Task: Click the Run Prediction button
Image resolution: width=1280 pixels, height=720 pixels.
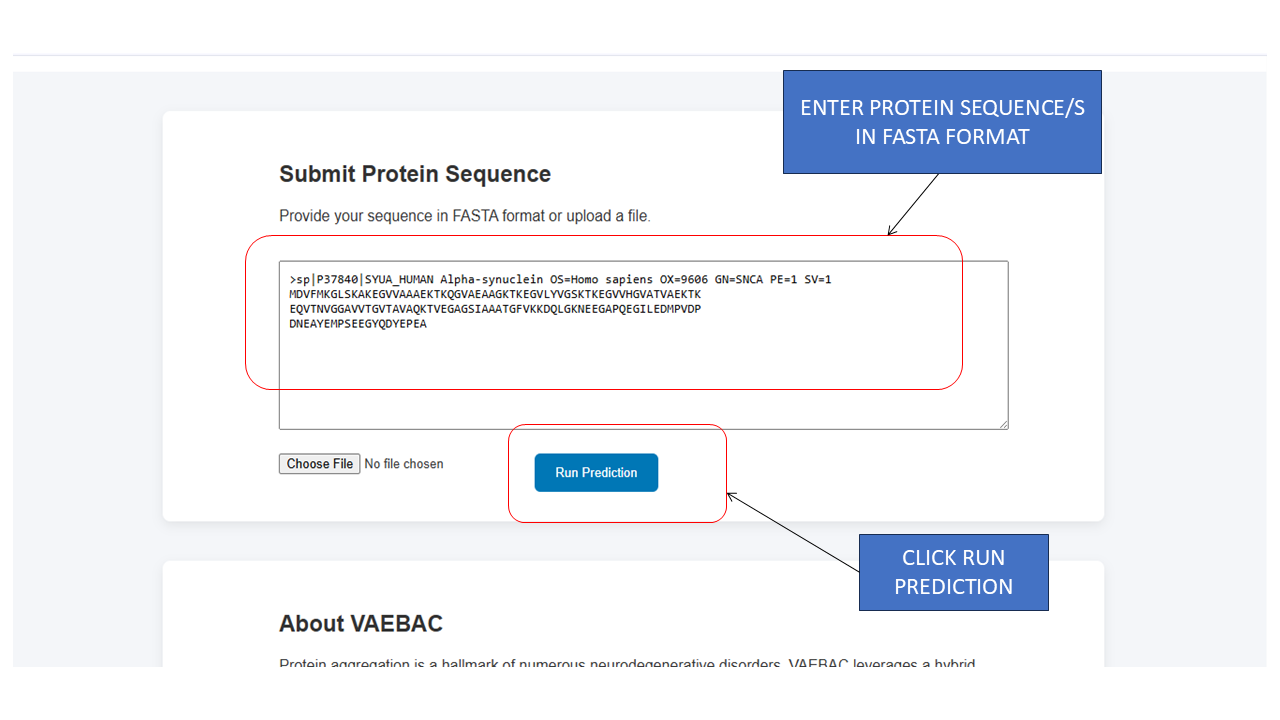Action: pyautogui.click(x=596, y=473)
